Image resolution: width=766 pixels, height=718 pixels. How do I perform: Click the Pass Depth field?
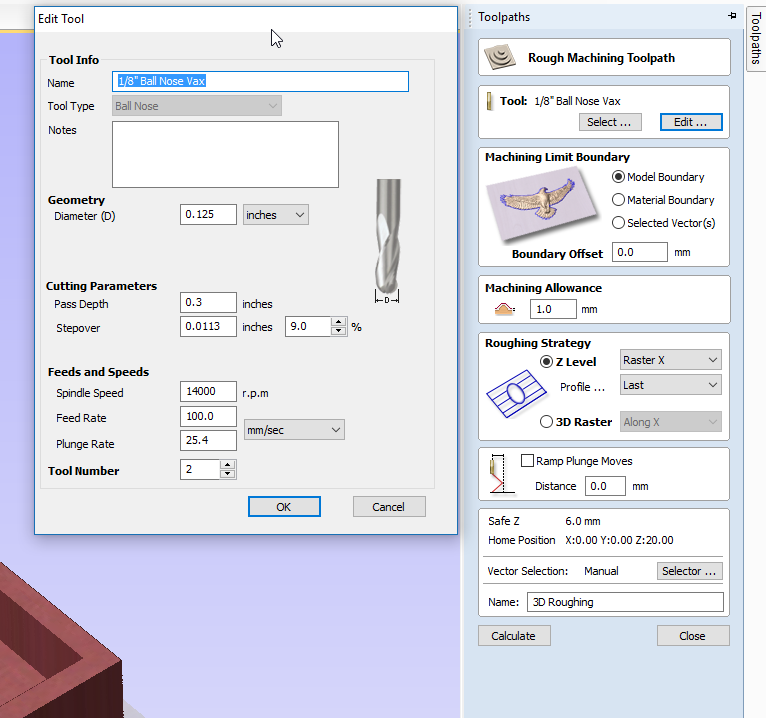[208, 302]
